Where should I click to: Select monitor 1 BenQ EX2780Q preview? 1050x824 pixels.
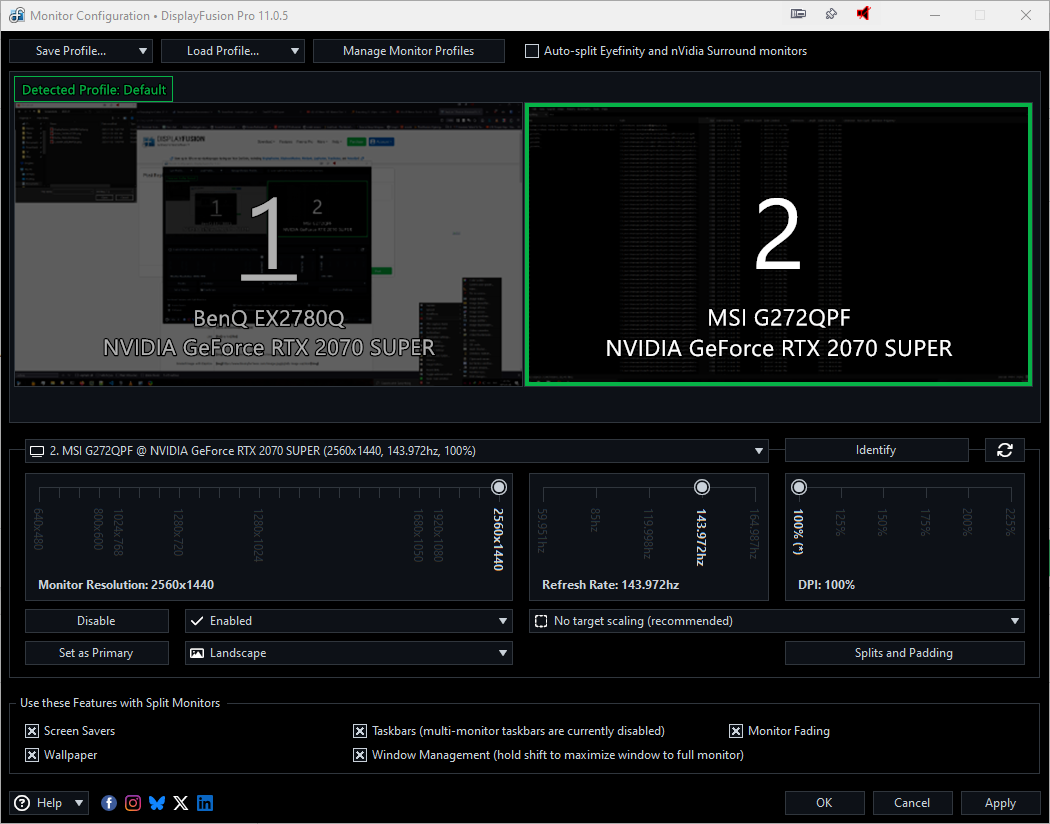(x=268, y=245)
